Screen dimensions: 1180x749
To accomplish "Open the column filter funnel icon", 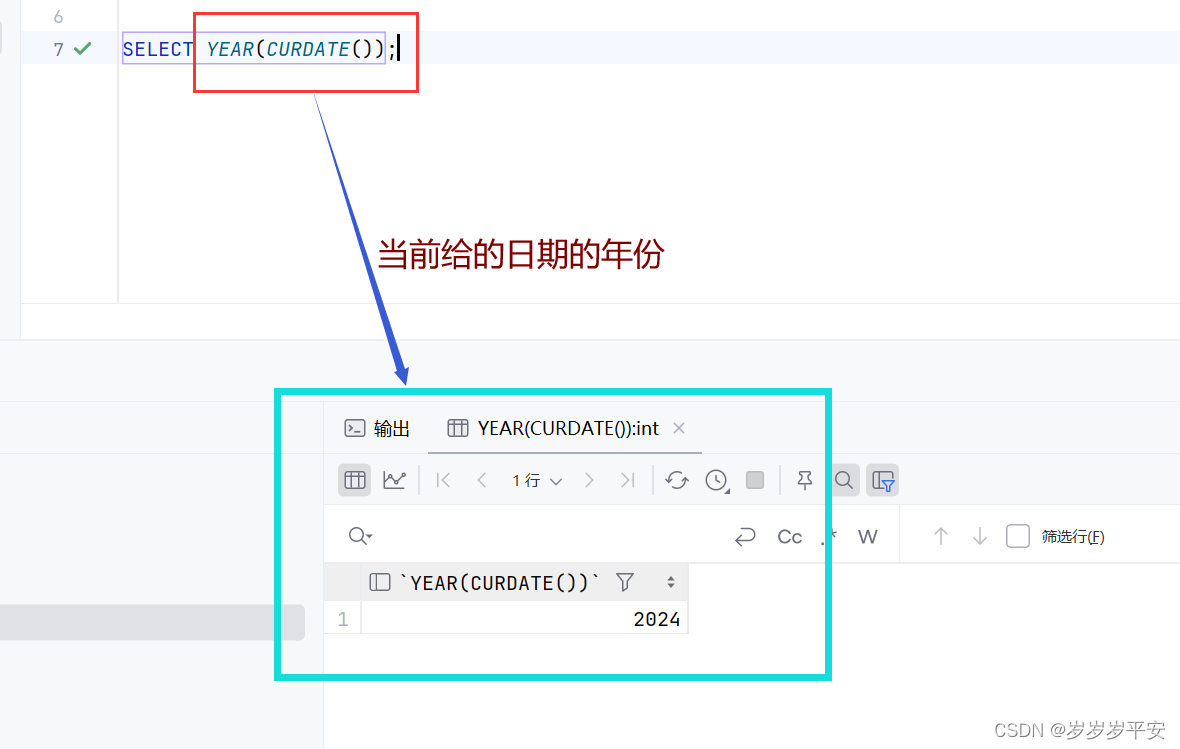I will [x=625, y=582].
